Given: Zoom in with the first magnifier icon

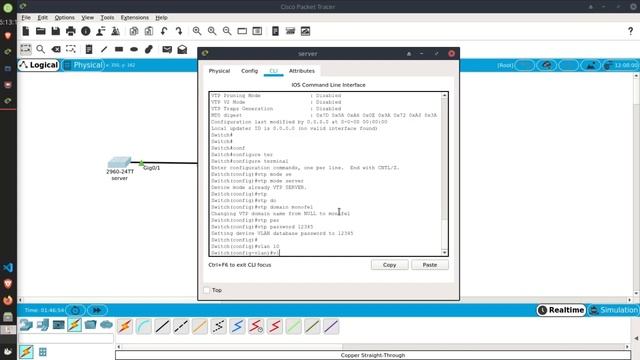Looking at the screenshot, I should click(197, 31).
